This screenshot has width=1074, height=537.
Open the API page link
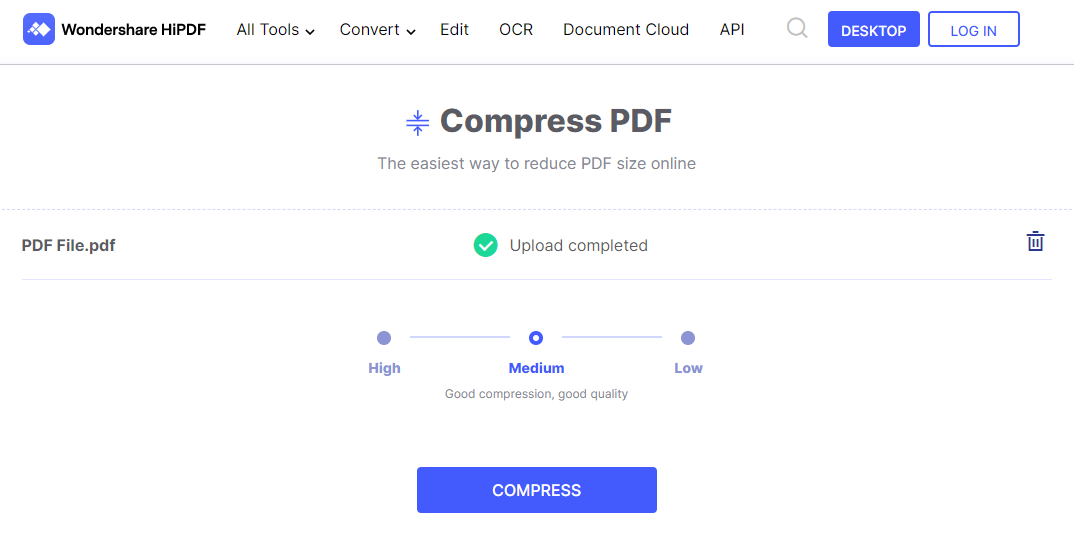pyautogui.click(x=732, y=29)
